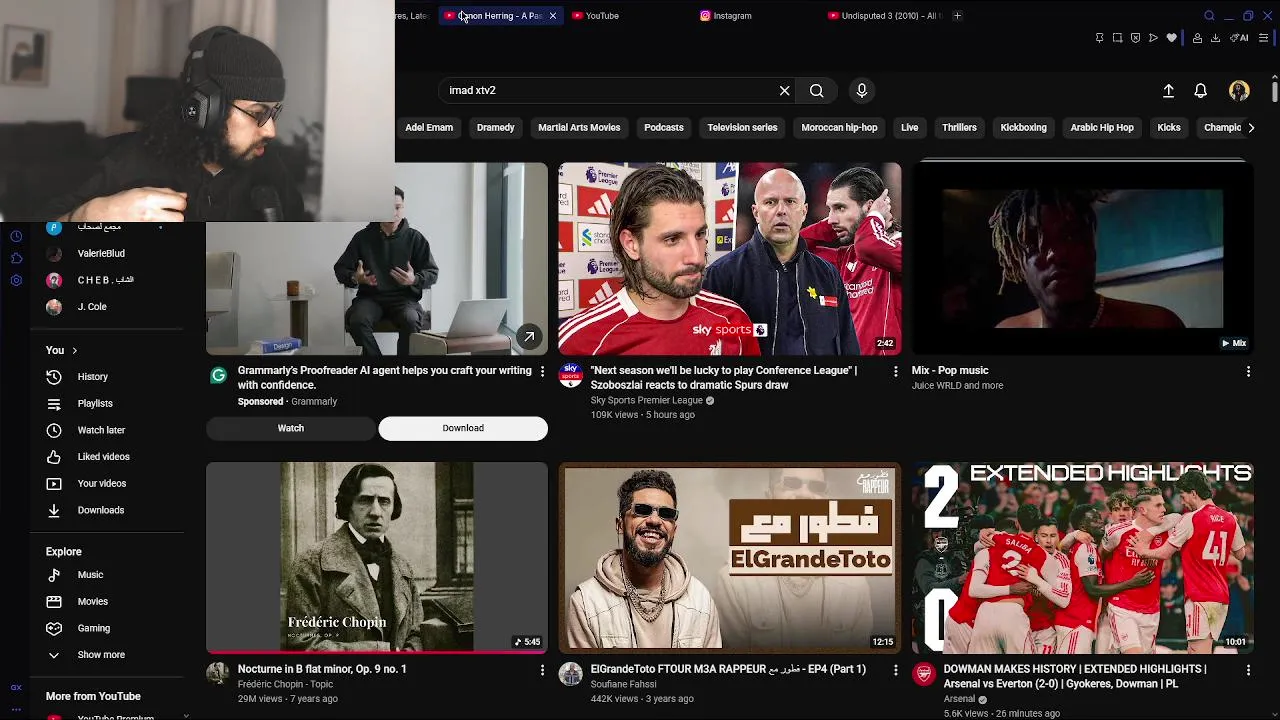1280x720 pixels.
Task: Open options menu for ElGrandeToto video
Action: click(x=895, y=670)
